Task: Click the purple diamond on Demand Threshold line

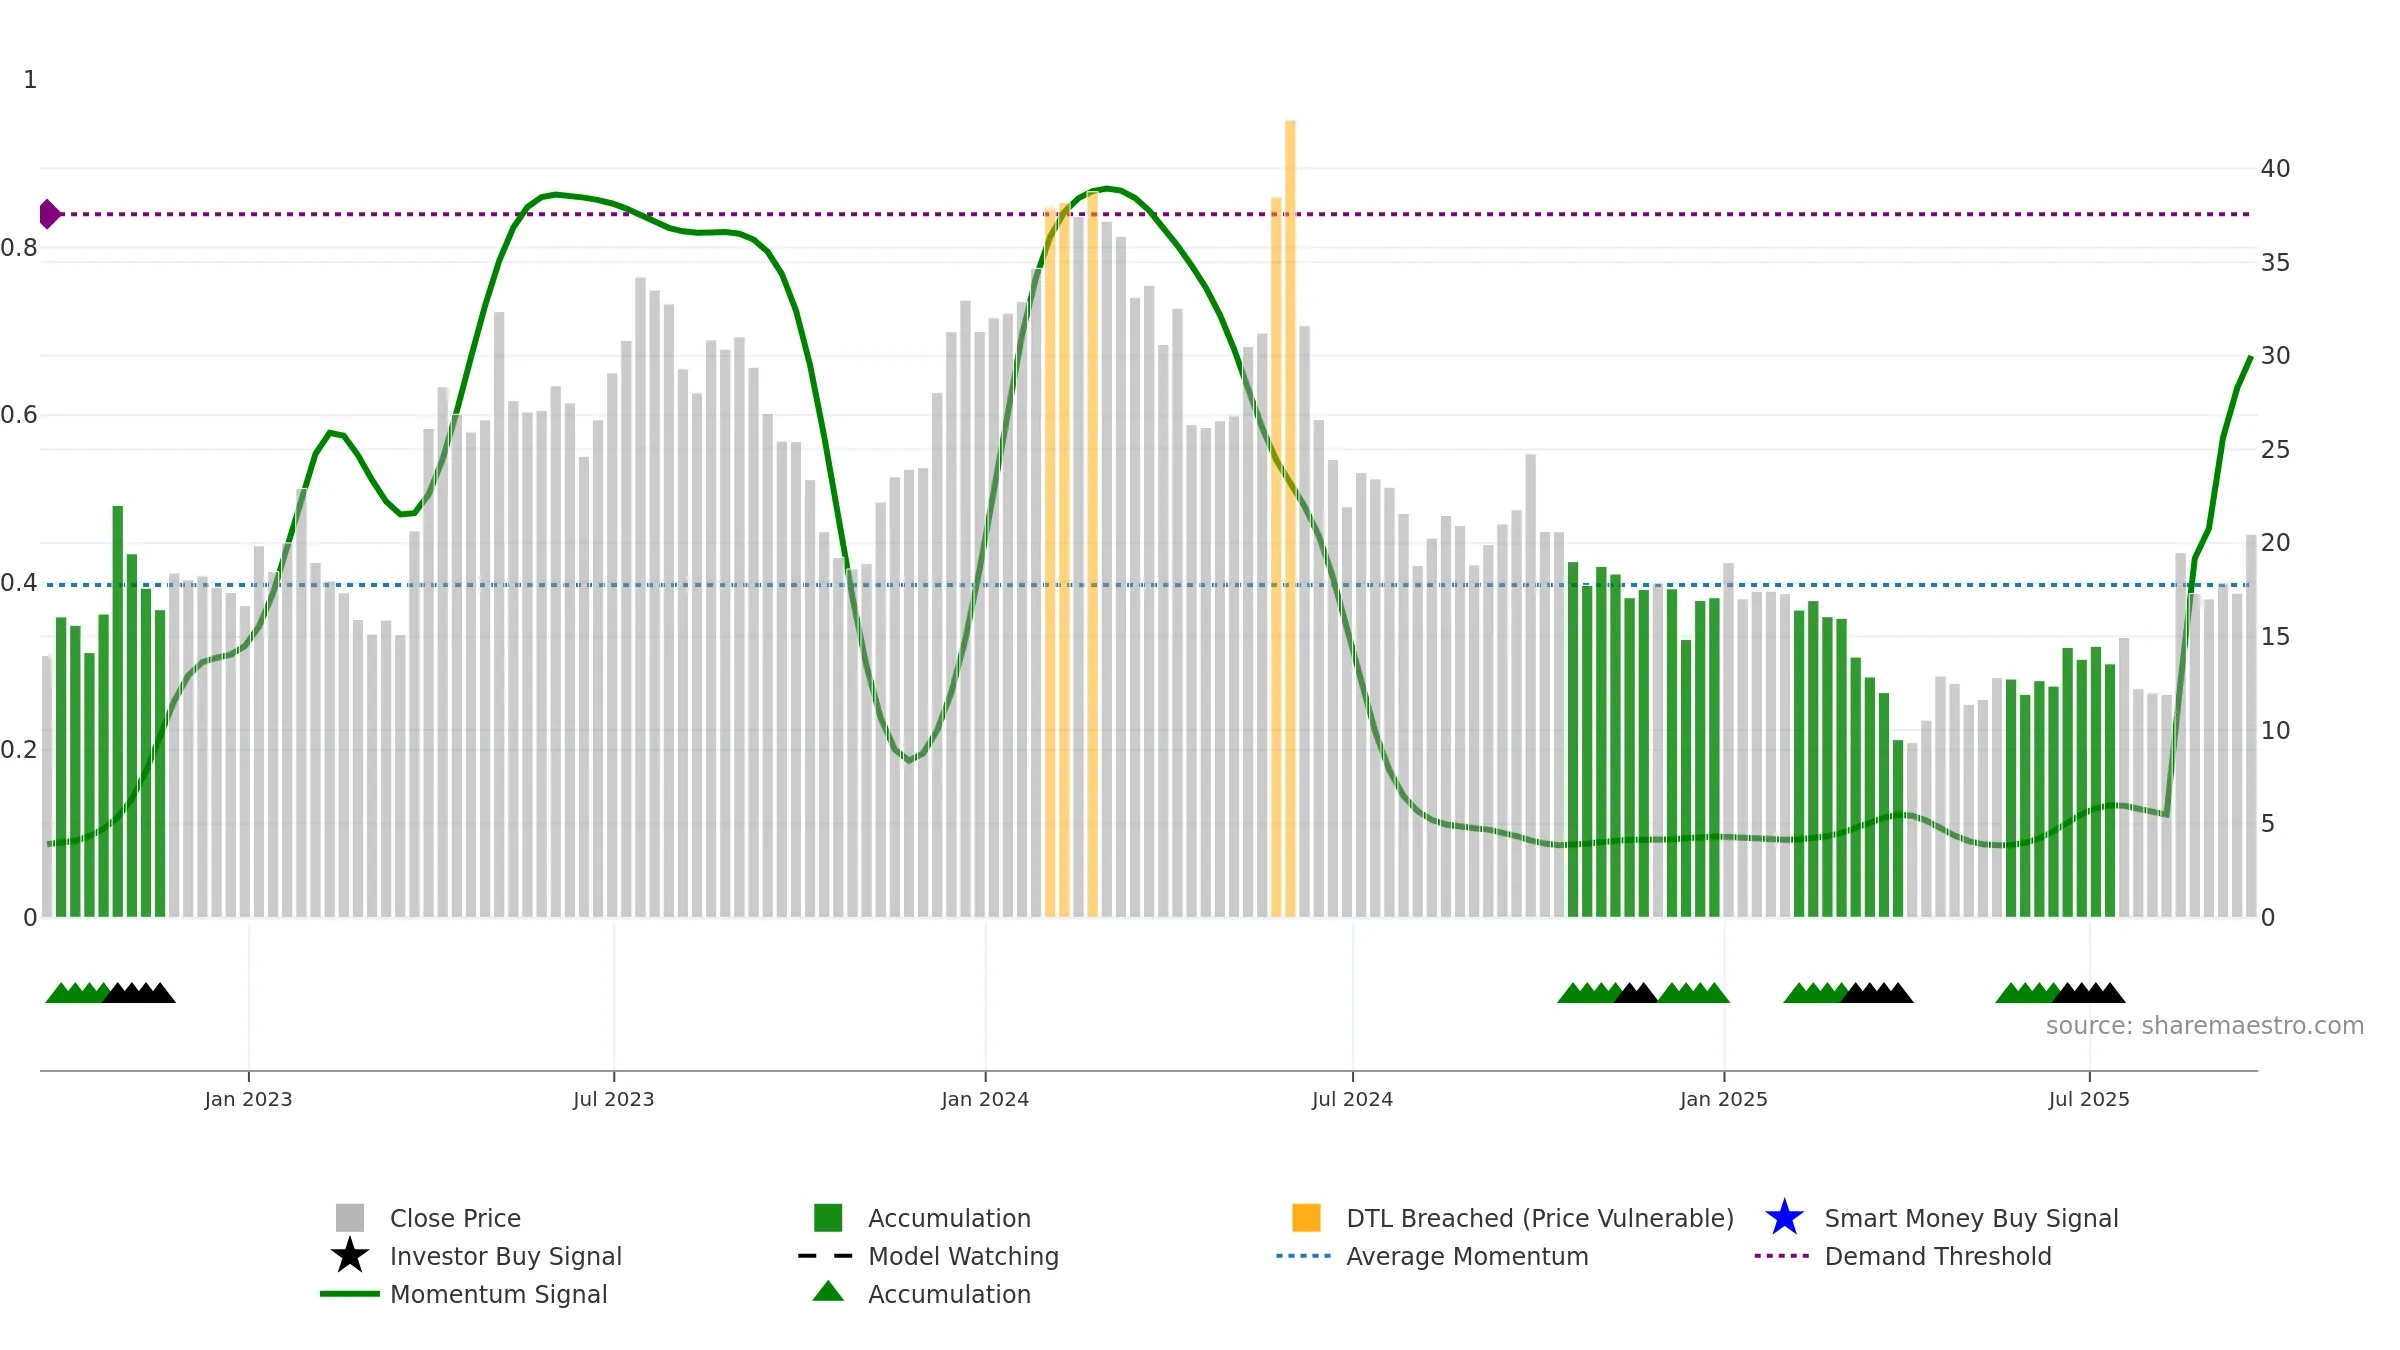Action: (49, 214)
